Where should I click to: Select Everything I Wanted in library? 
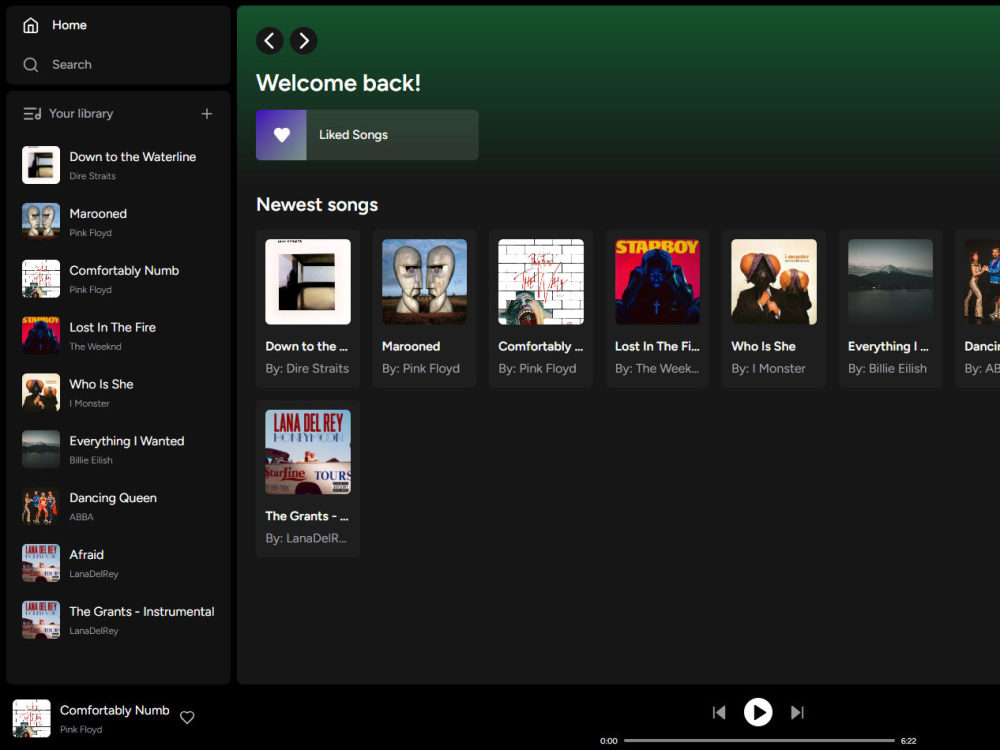pos(119,449)
